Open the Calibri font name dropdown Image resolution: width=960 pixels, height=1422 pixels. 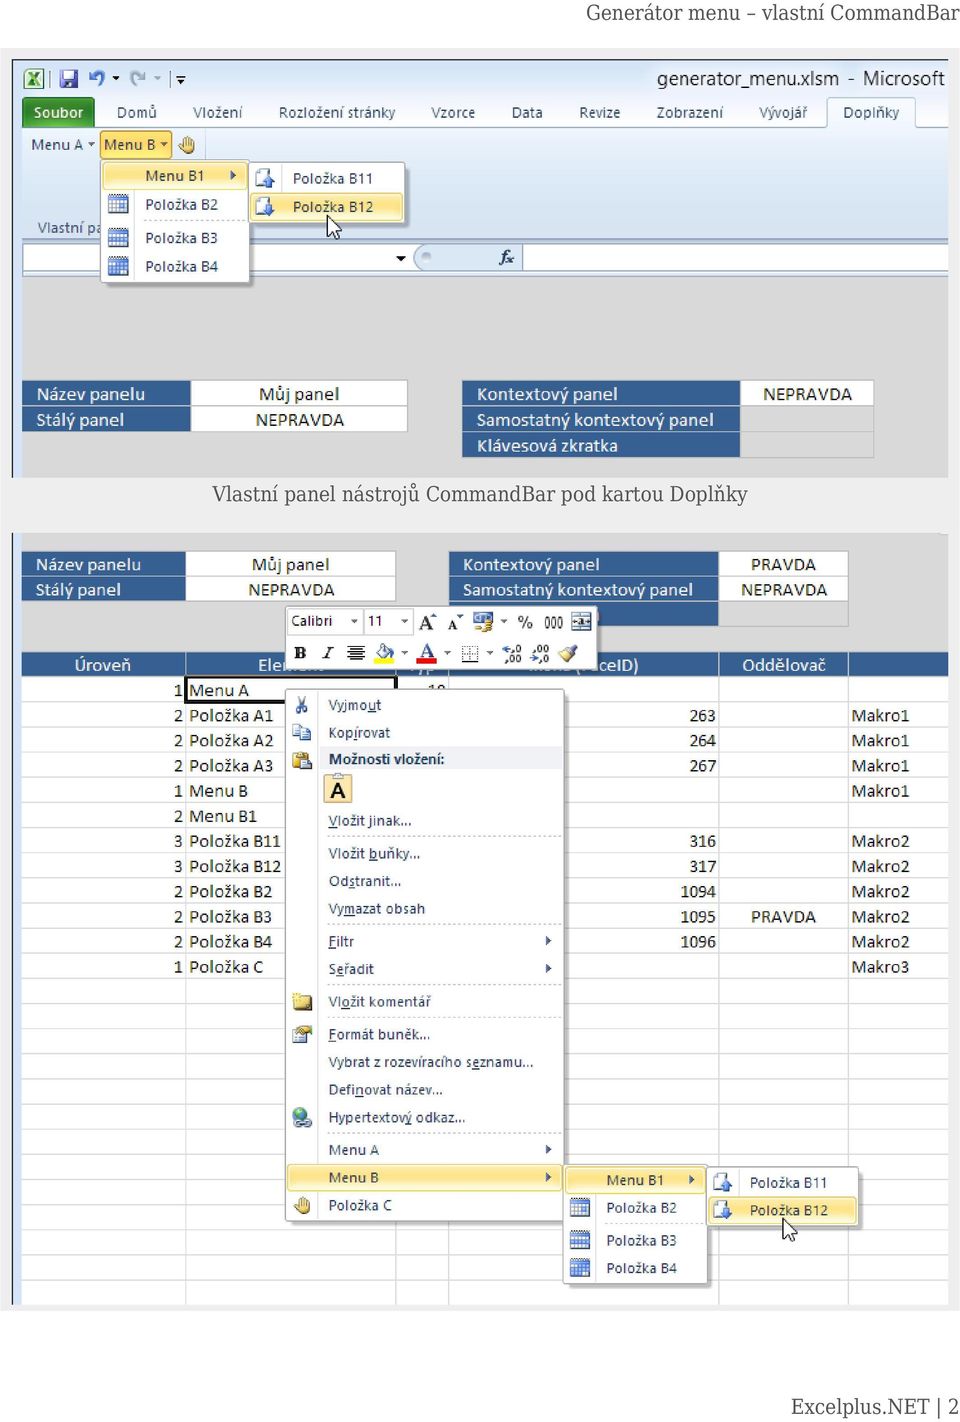(354, 622)
